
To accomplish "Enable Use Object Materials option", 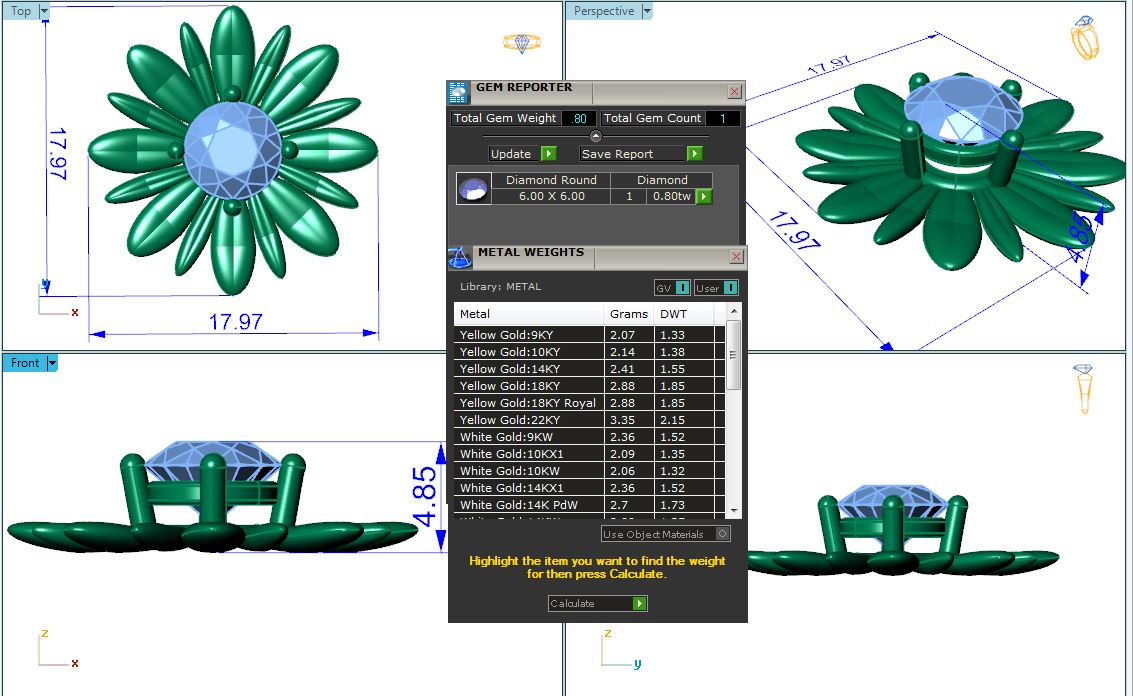I will (723, 534).
